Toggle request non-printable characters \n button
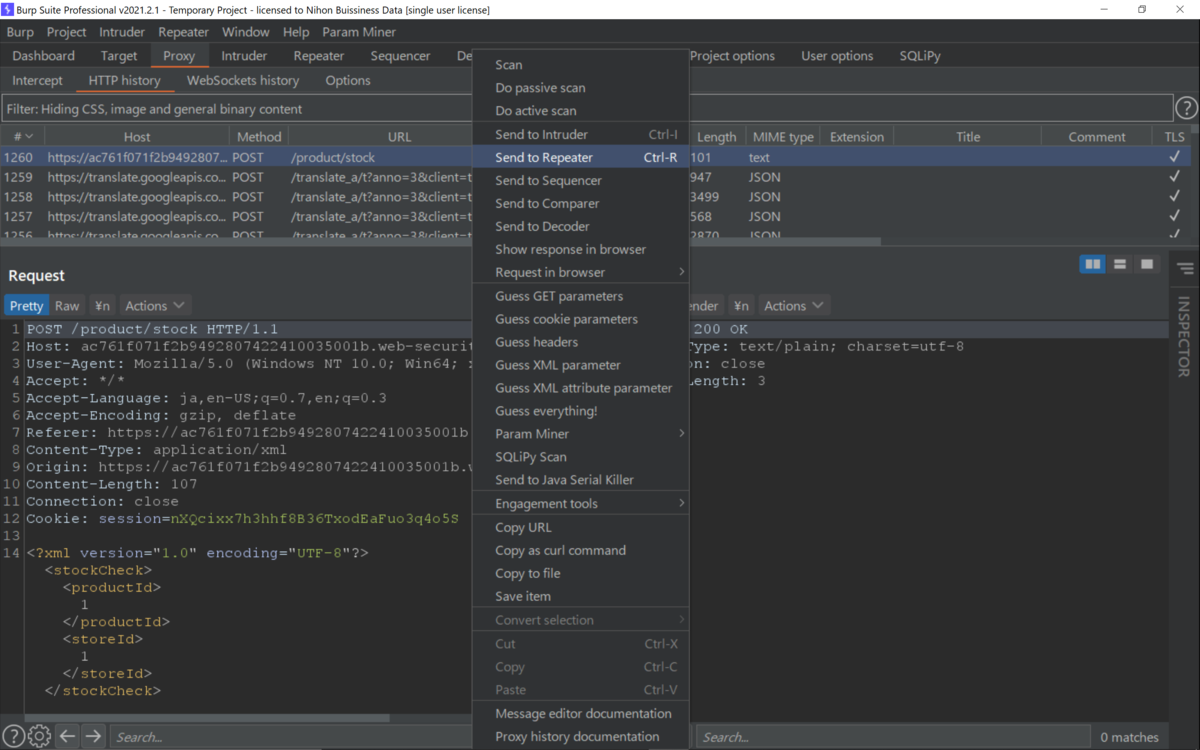 pos(102,306)
